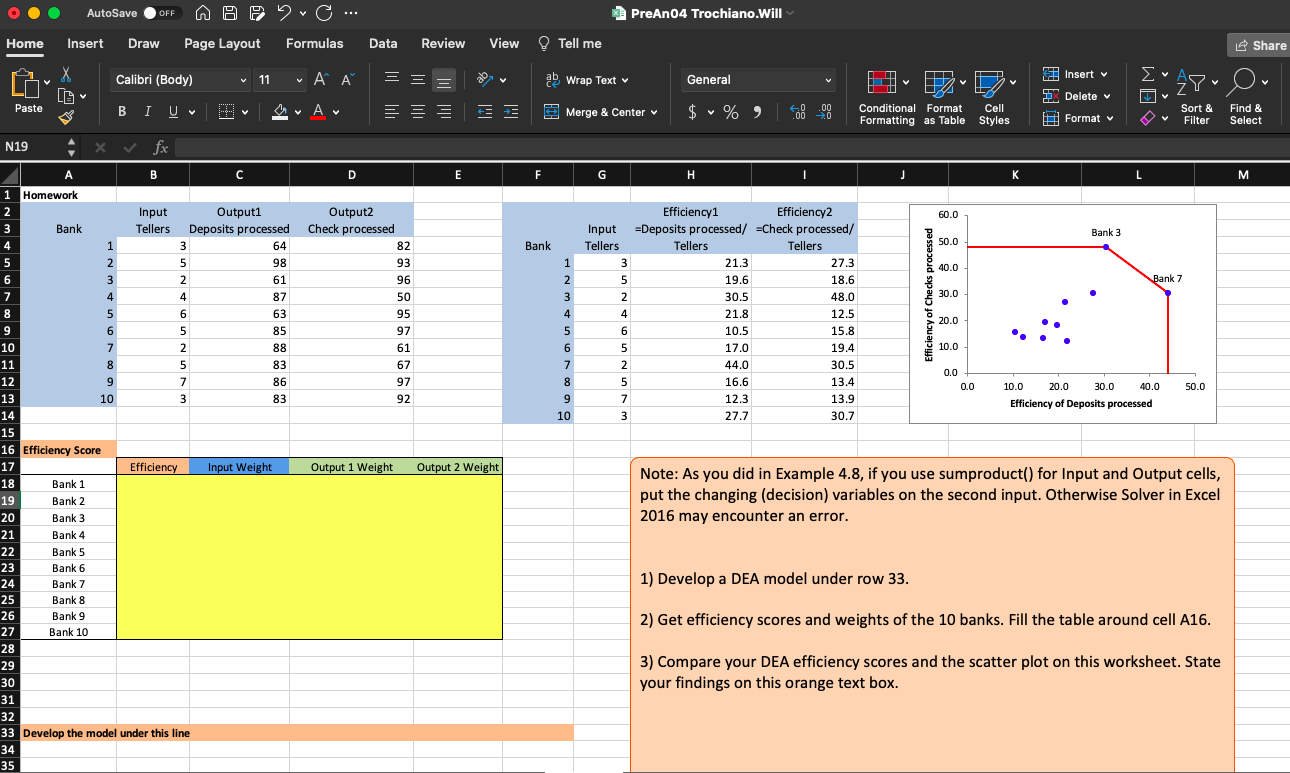The height and width of the screenshot is (773, 1290).
Task: Click the AutoSum icon
Action: coord(1146,73)
